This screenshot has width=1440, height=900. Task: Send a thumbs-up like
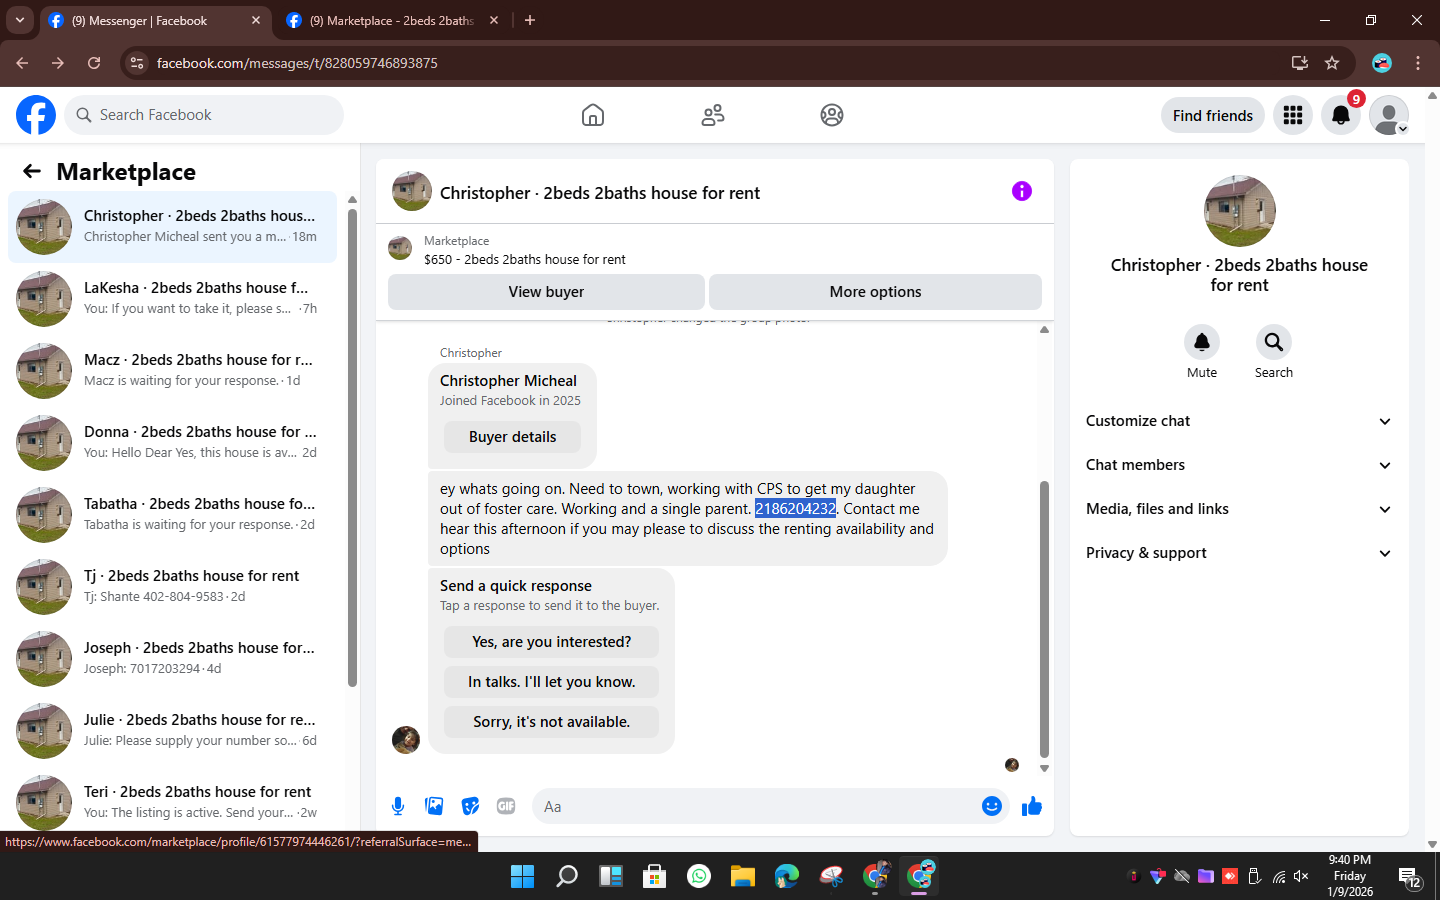[x=1032, y=806]
